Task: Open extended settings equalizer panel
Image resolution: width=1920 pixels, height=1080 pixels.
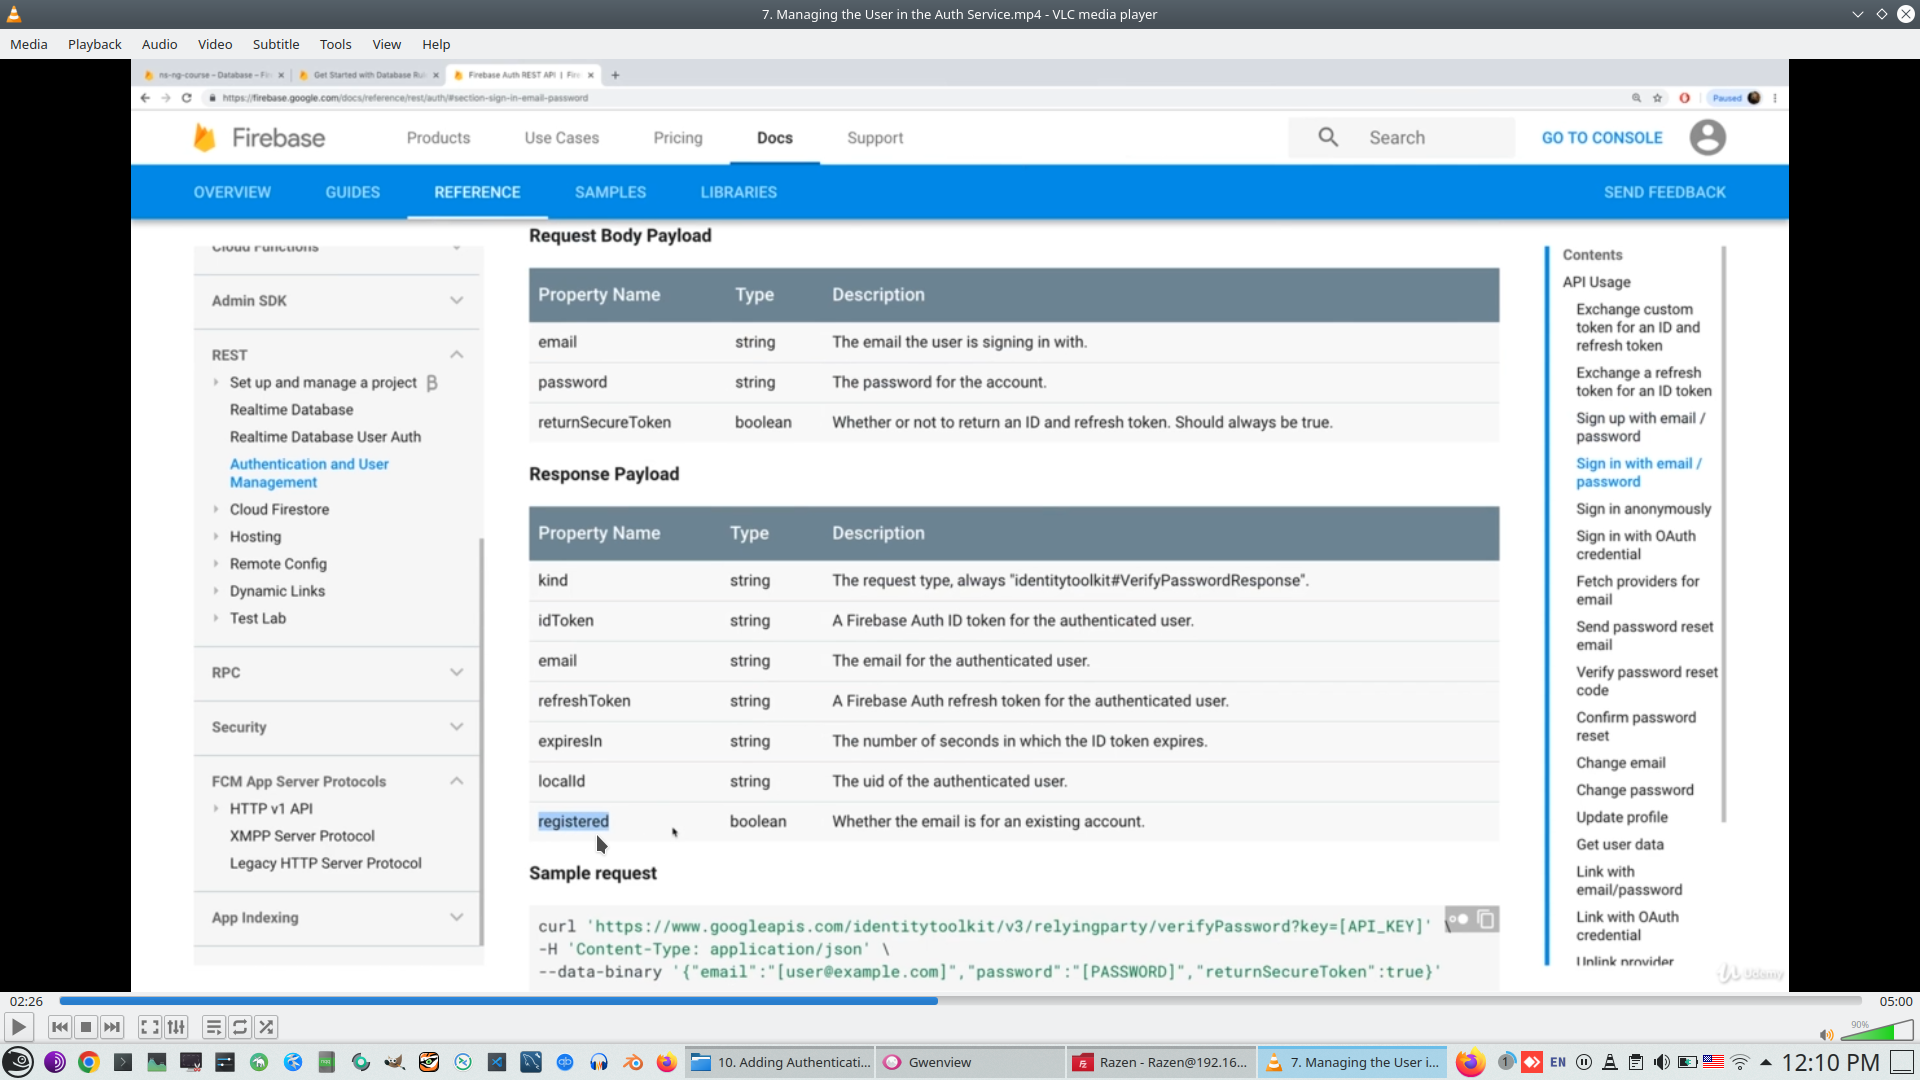Action: (x=176, y=1027)
